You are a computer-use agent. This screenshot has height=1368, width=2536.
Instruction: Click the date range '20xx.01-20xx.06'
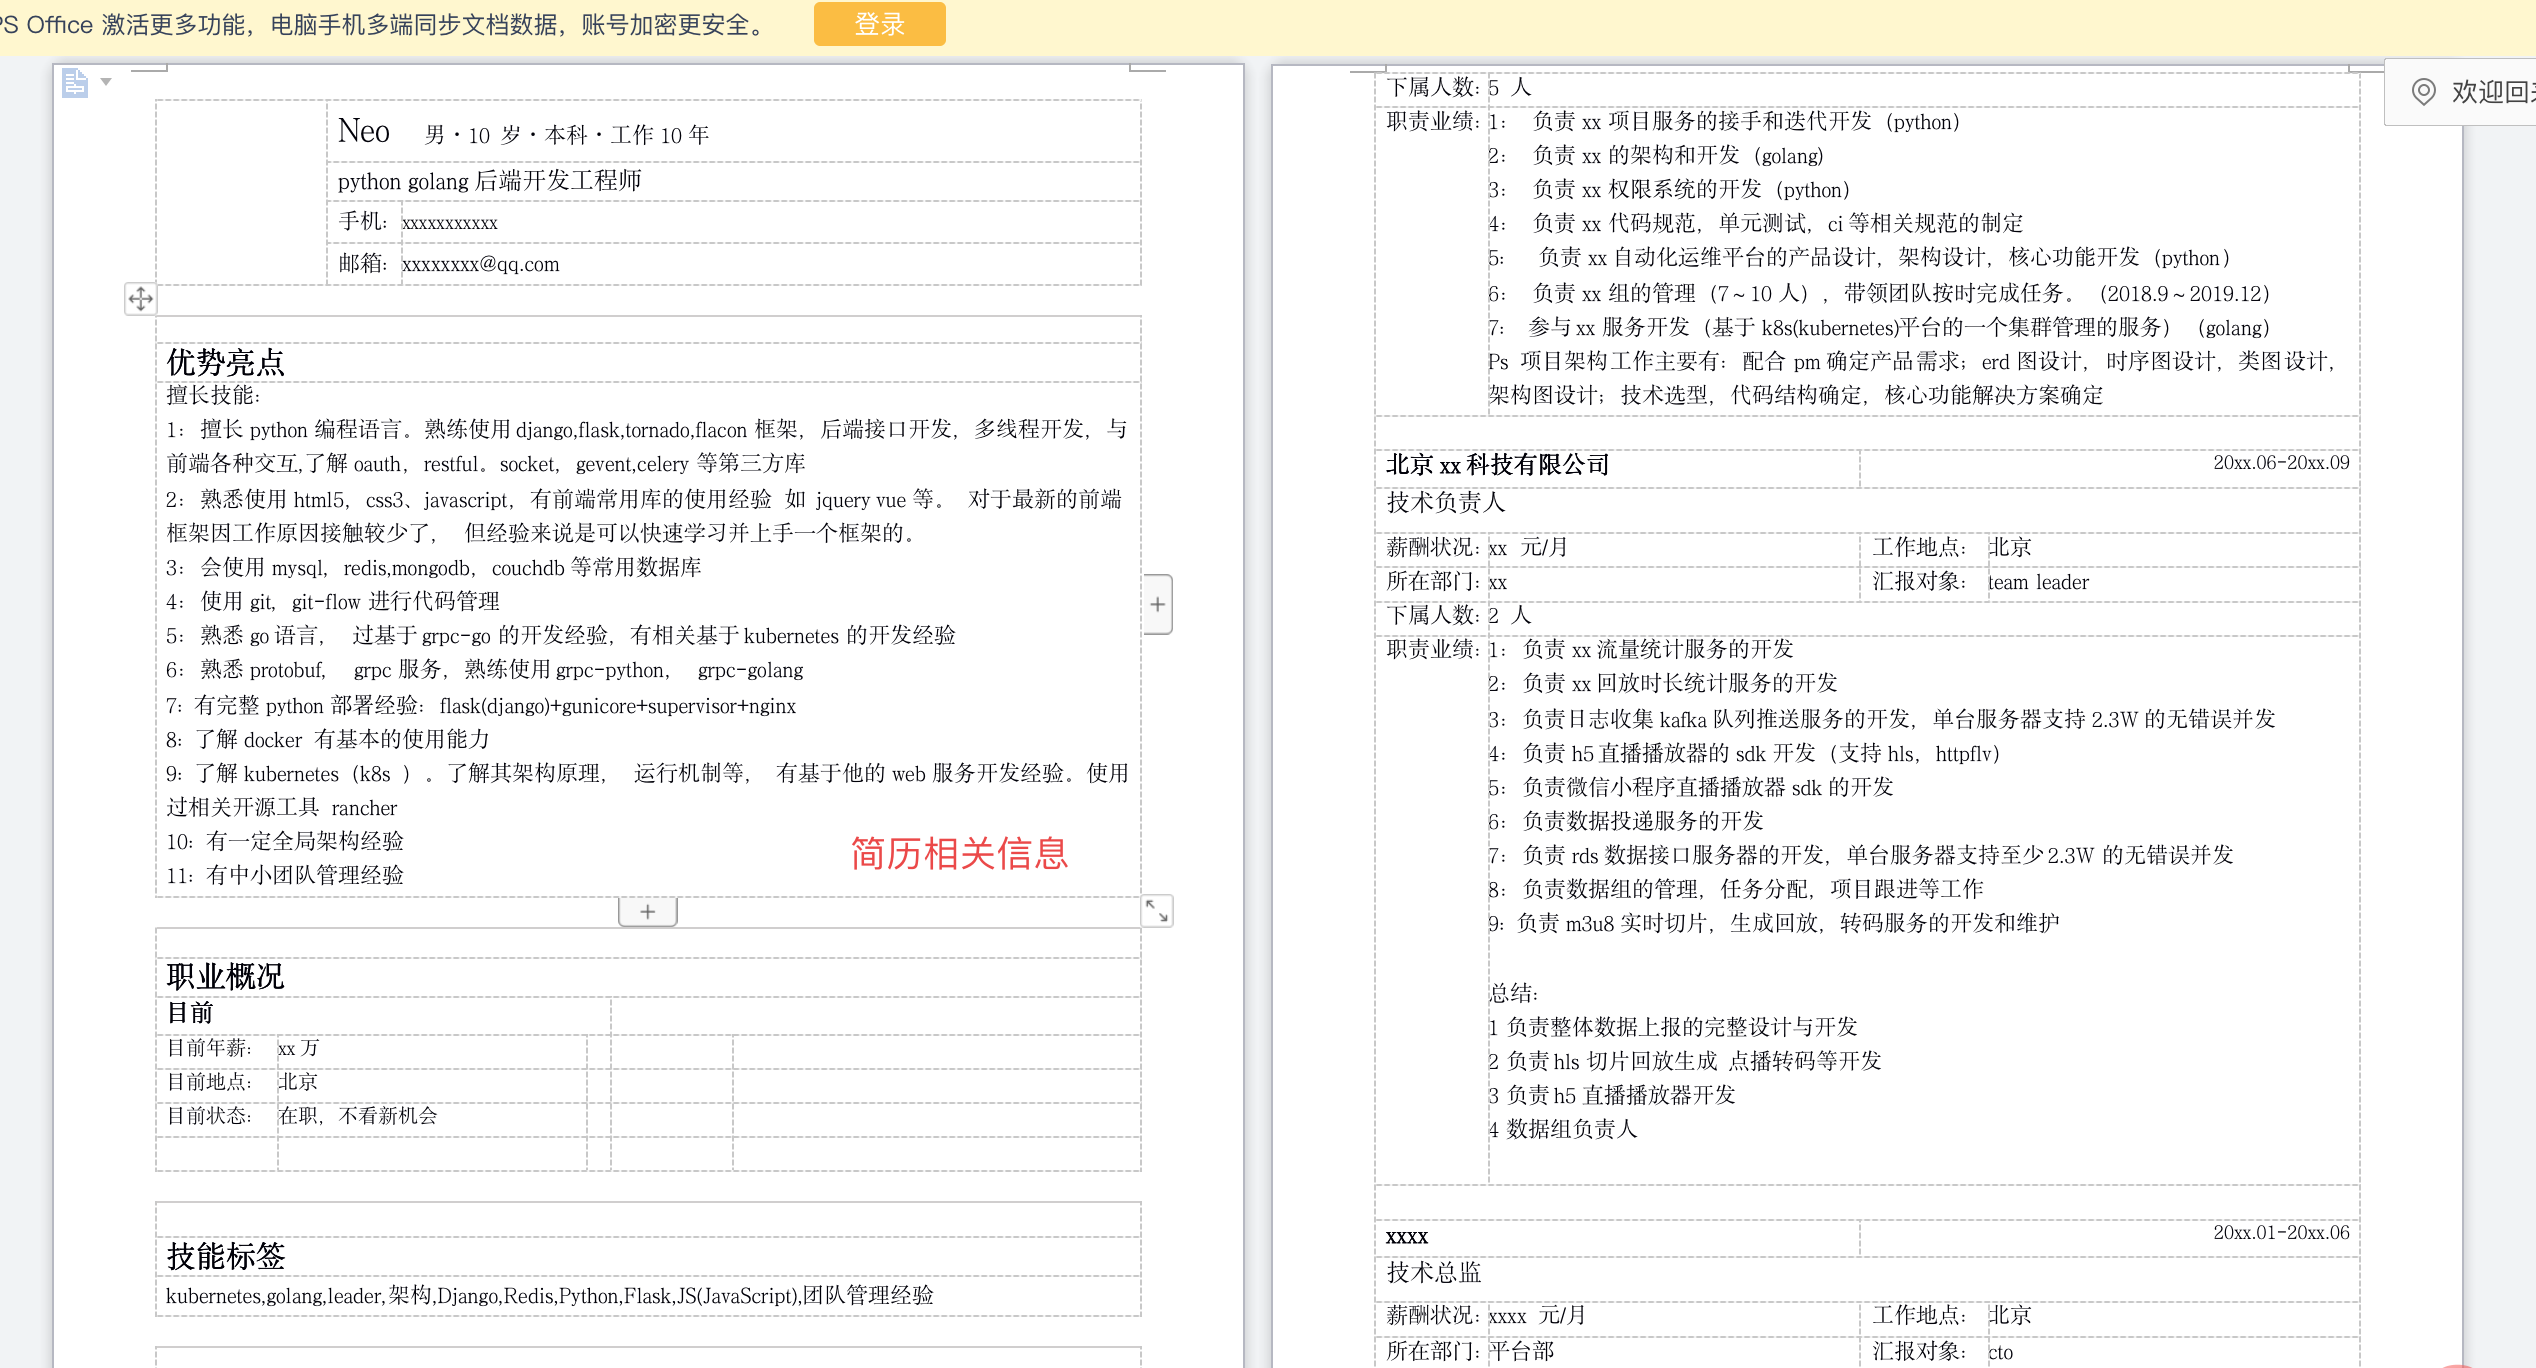(2281, 1233)
